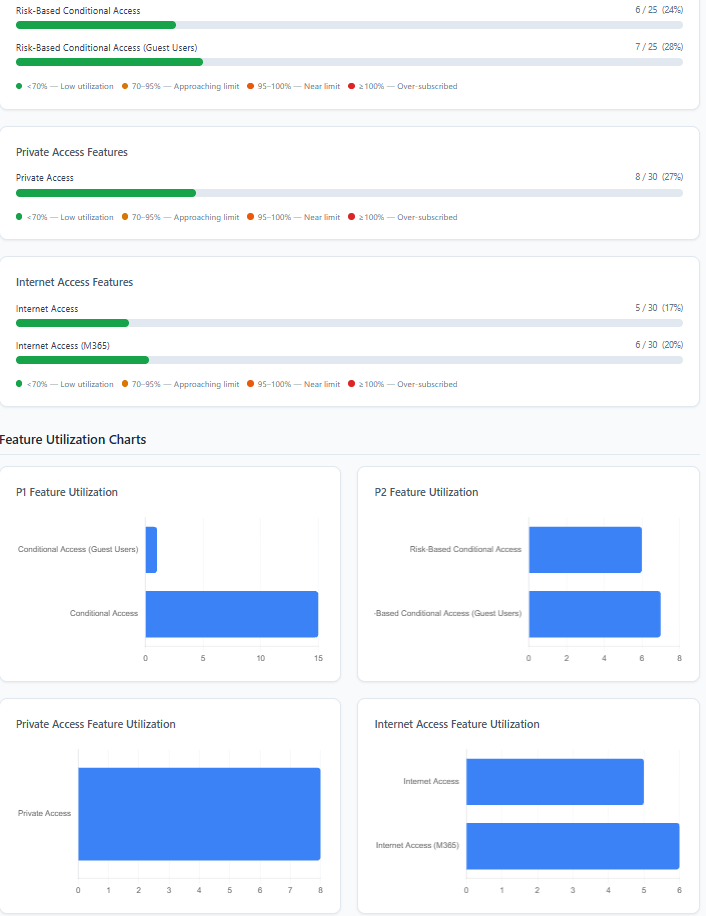The height and width of the screenshot is (916, 706).
Task: Click red Over-subscribed dot in Internet Access Features legend
Action: click(x=351, y=384)
